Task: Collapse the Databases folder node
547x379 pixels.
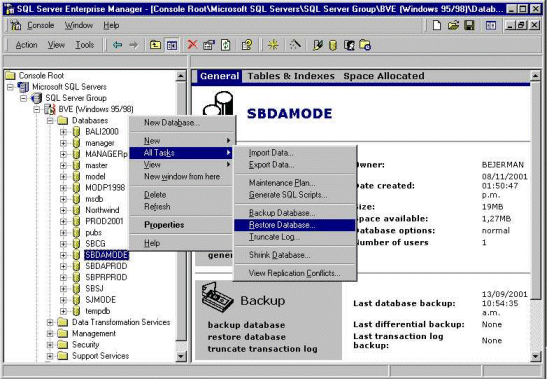Action: click(50, 120)
